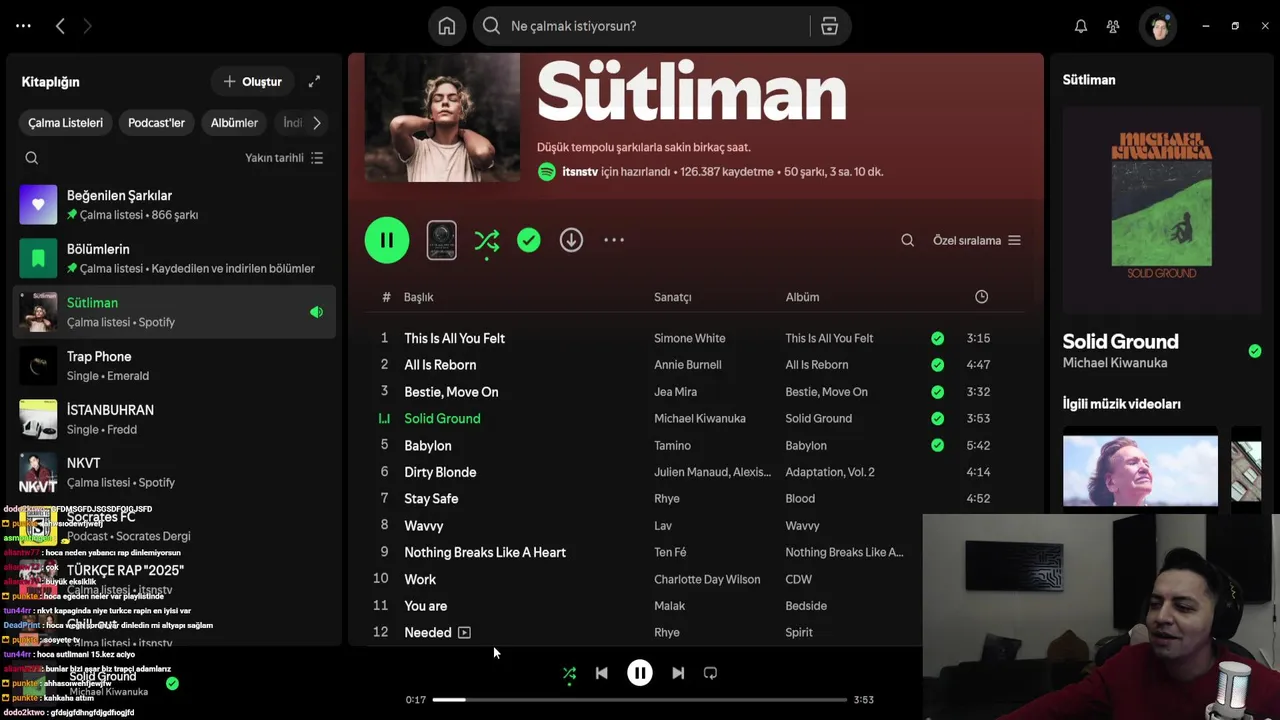Pause in bottom player bar

click(x=640, y=673)
